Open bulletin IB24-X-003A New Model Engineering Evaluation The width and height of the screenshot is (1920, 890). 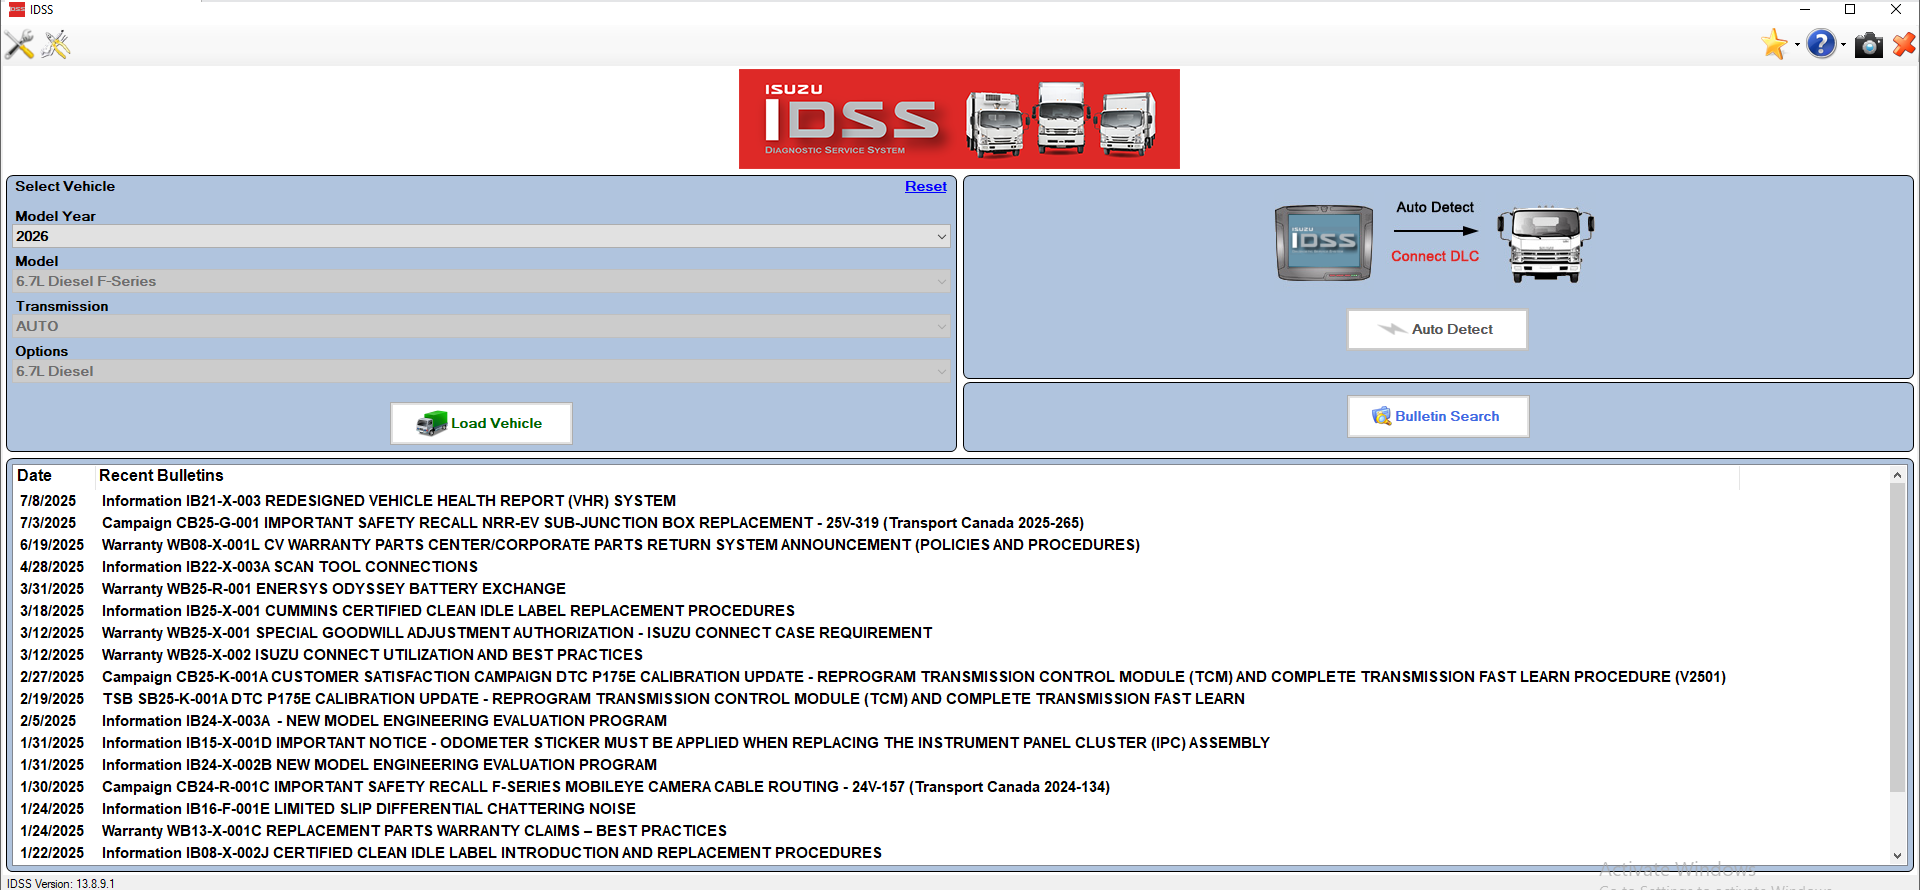[x=384, y=721]
